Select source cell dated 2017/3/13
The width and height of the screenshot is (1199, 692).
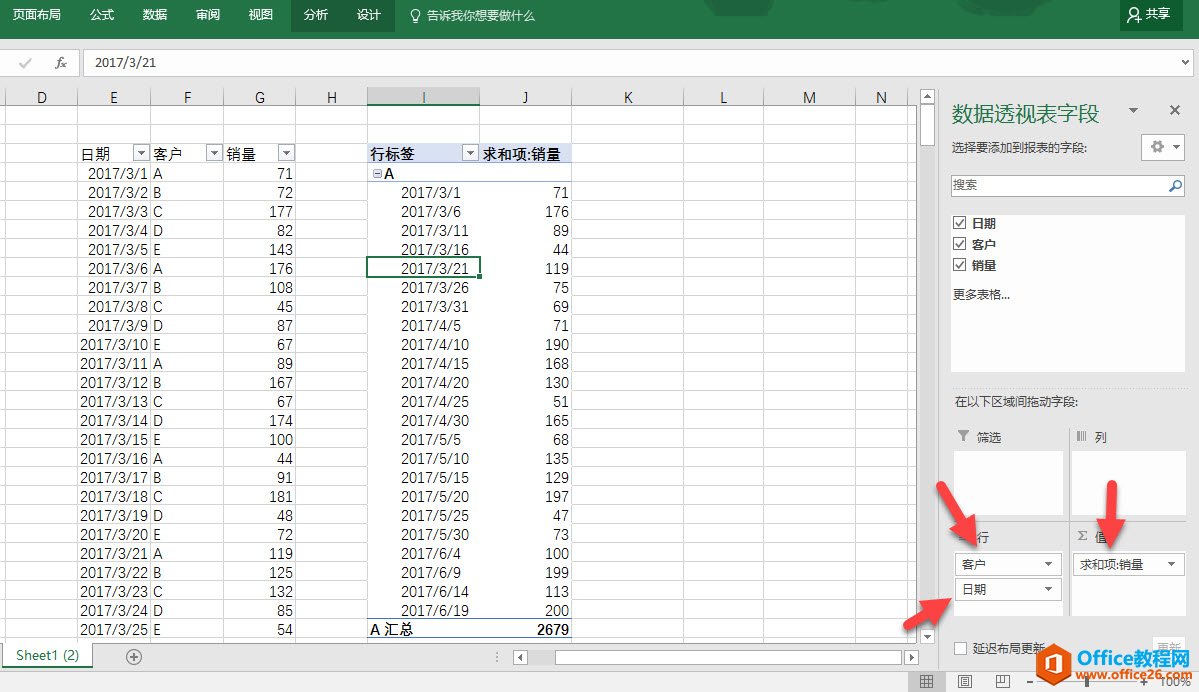tap(114, 401)
